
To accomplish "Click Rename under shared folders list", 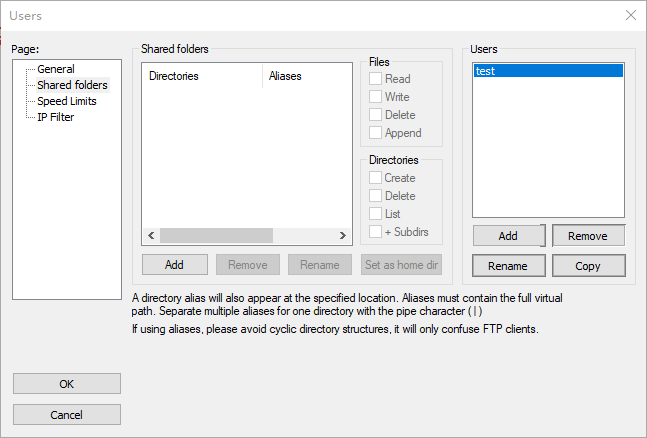I will pos(320,265).
